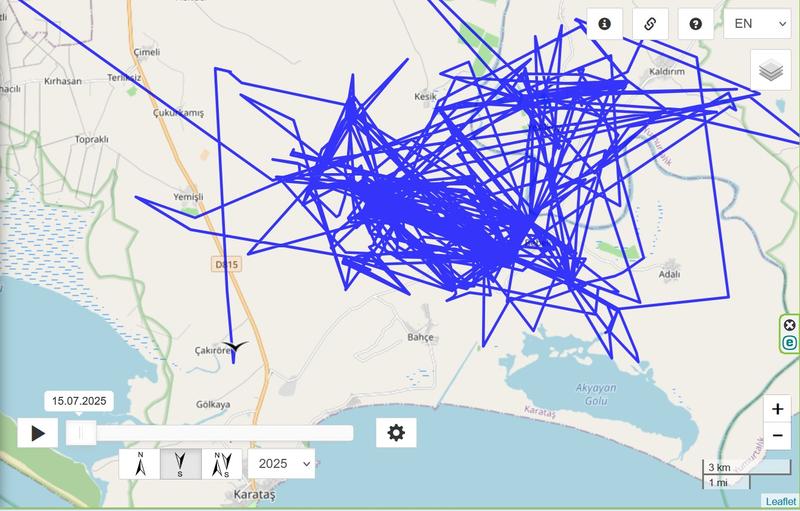This screenshot has width=800, height=511.
Task: Open the info panel icon
Action: pyautogui.click(x=605, y=24)
